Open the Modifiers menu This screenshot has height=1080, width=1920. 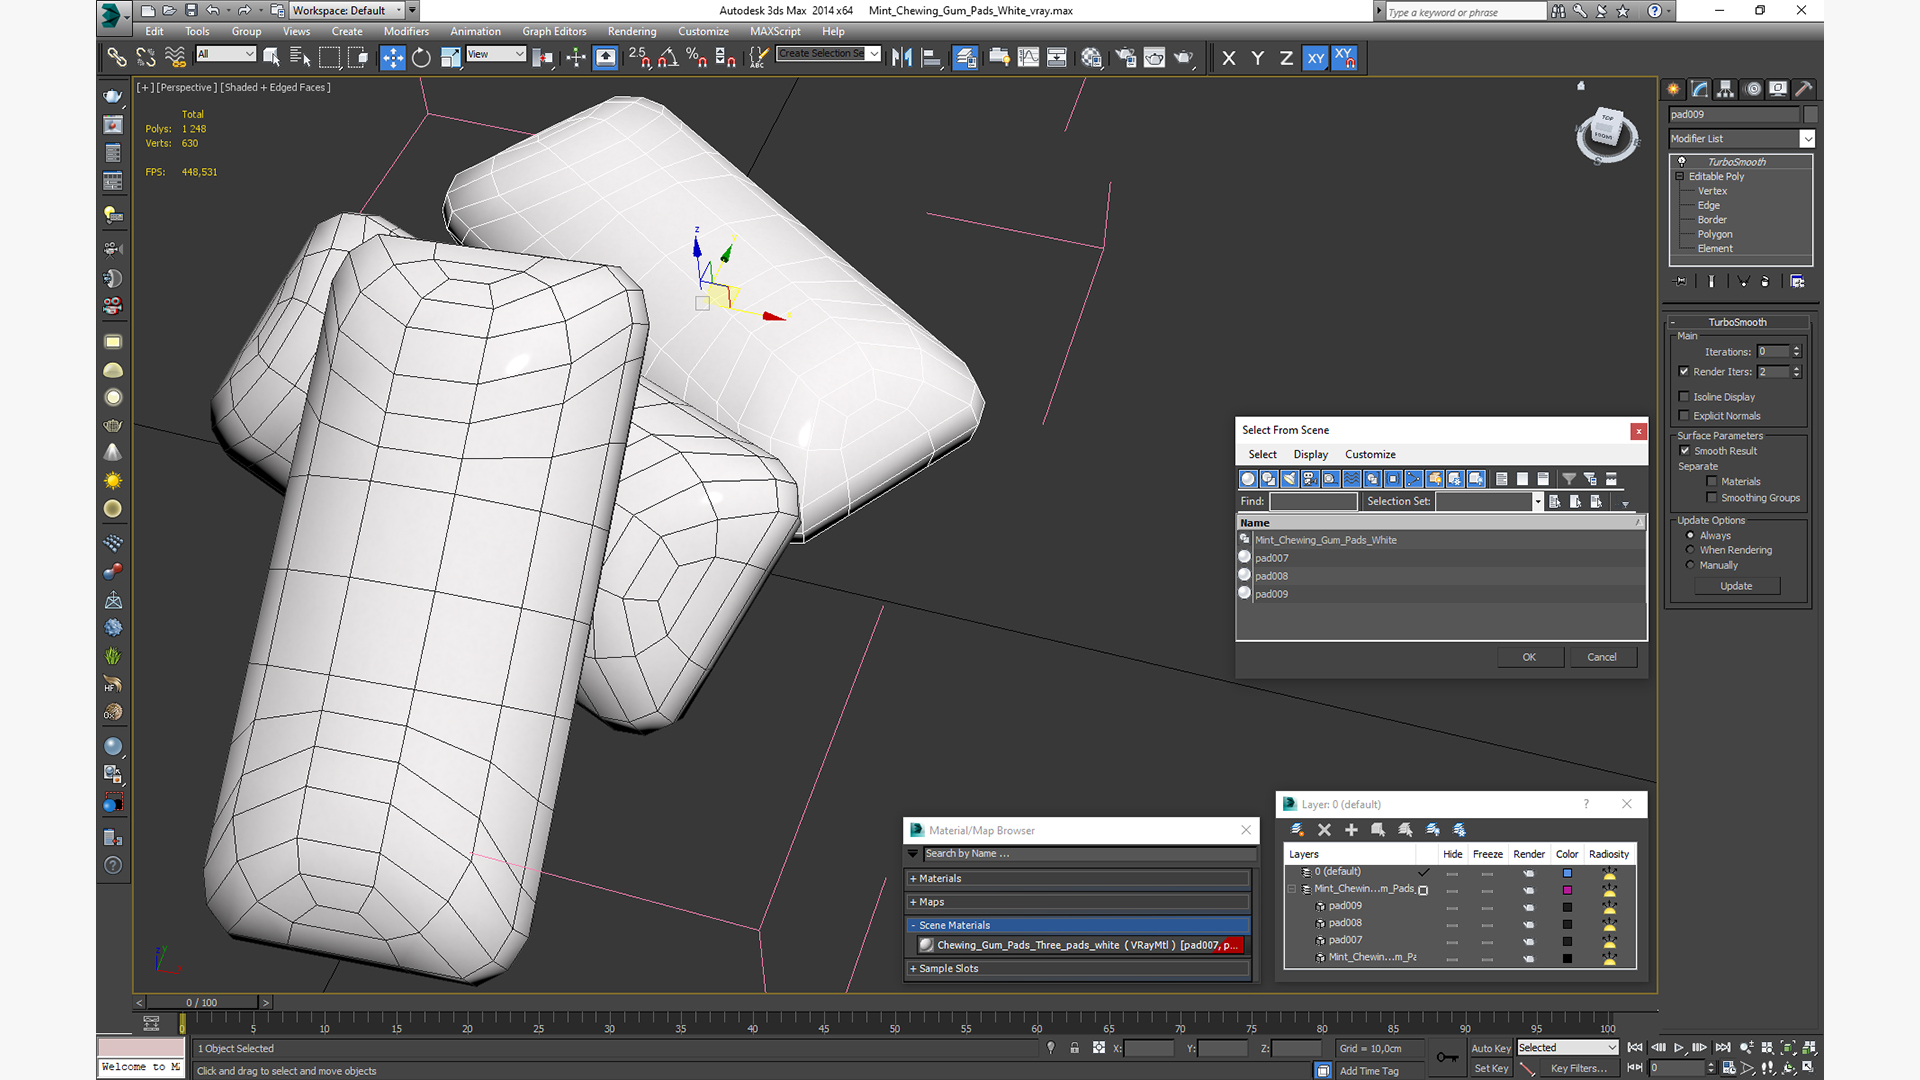click(x=406, y=32)
